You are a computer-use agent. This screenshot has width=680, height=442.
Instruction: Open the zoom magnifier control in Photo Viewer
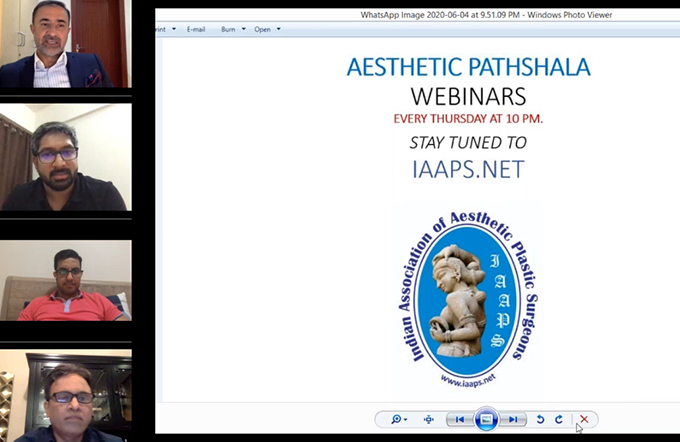point(396,419)
